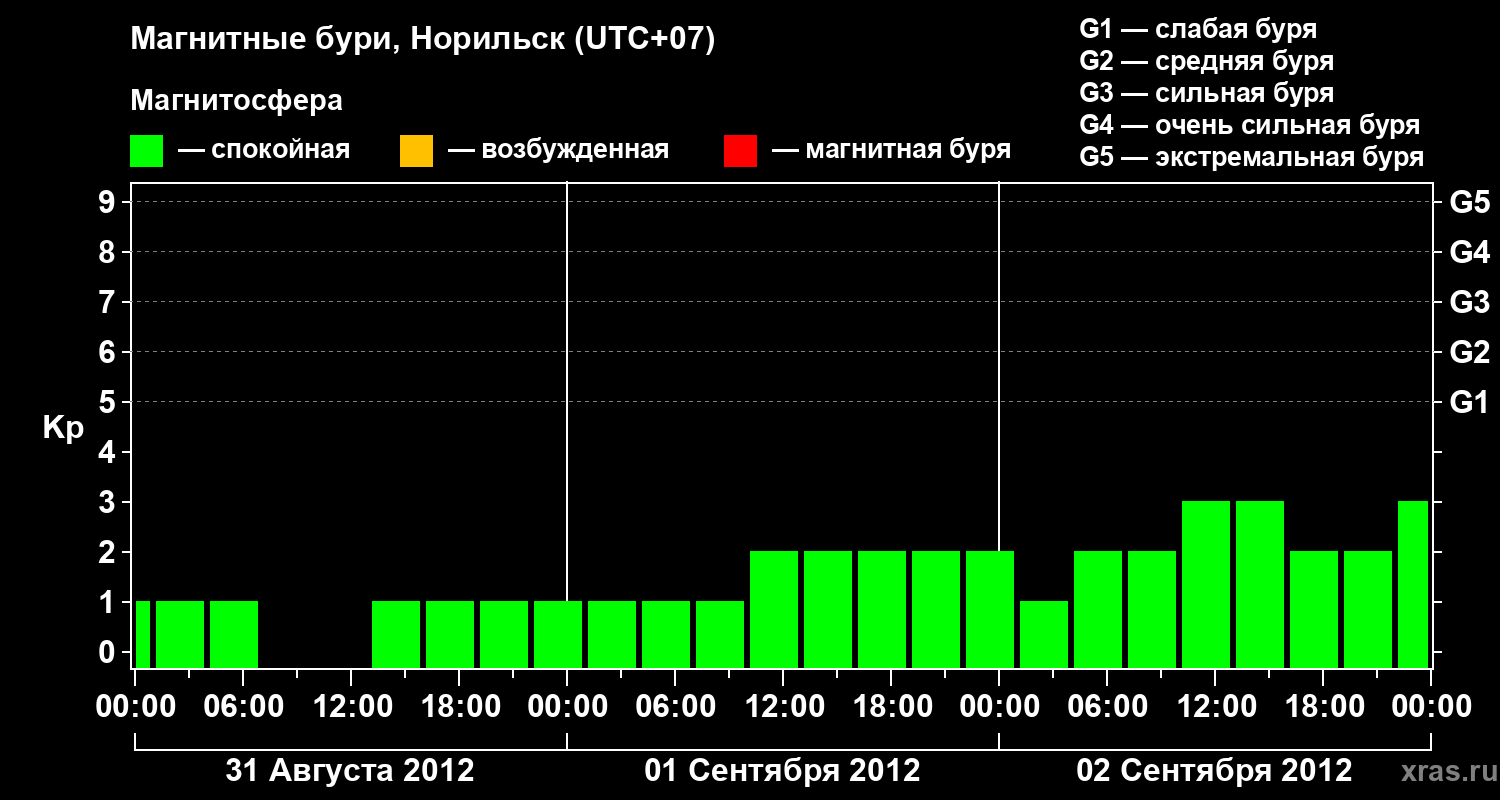Click the only Kp 1 bar on 02 Сентября

point(1044,634)
